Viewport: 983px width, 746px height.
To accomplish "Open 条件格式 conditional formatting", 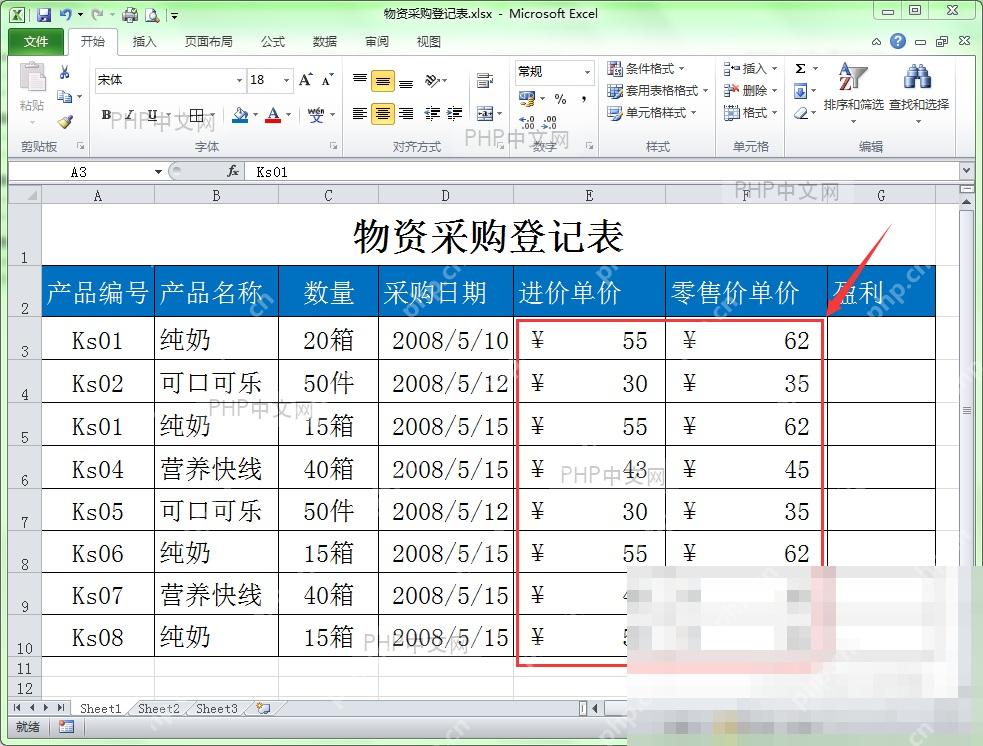I will (646, 68).
